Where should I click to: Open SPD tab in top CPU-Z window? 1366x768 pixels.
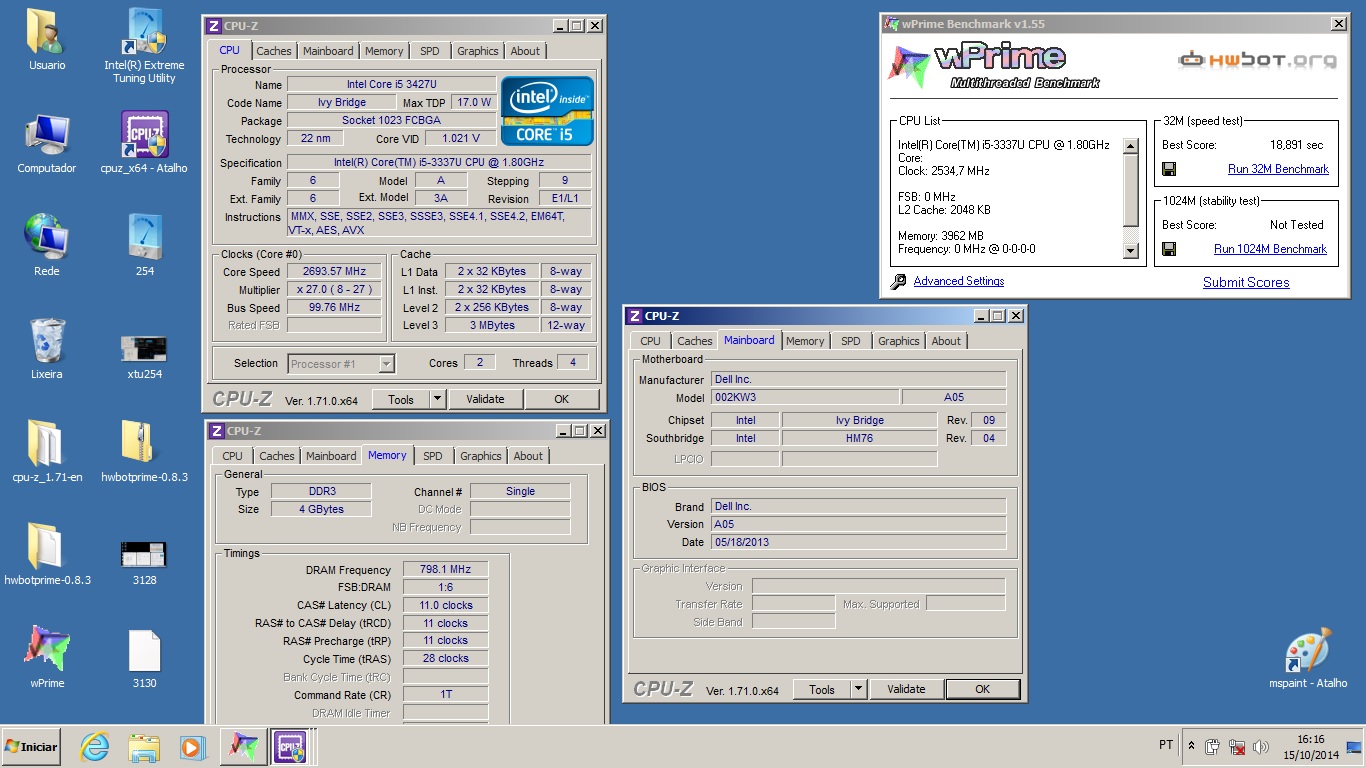[x=429, y=51]
